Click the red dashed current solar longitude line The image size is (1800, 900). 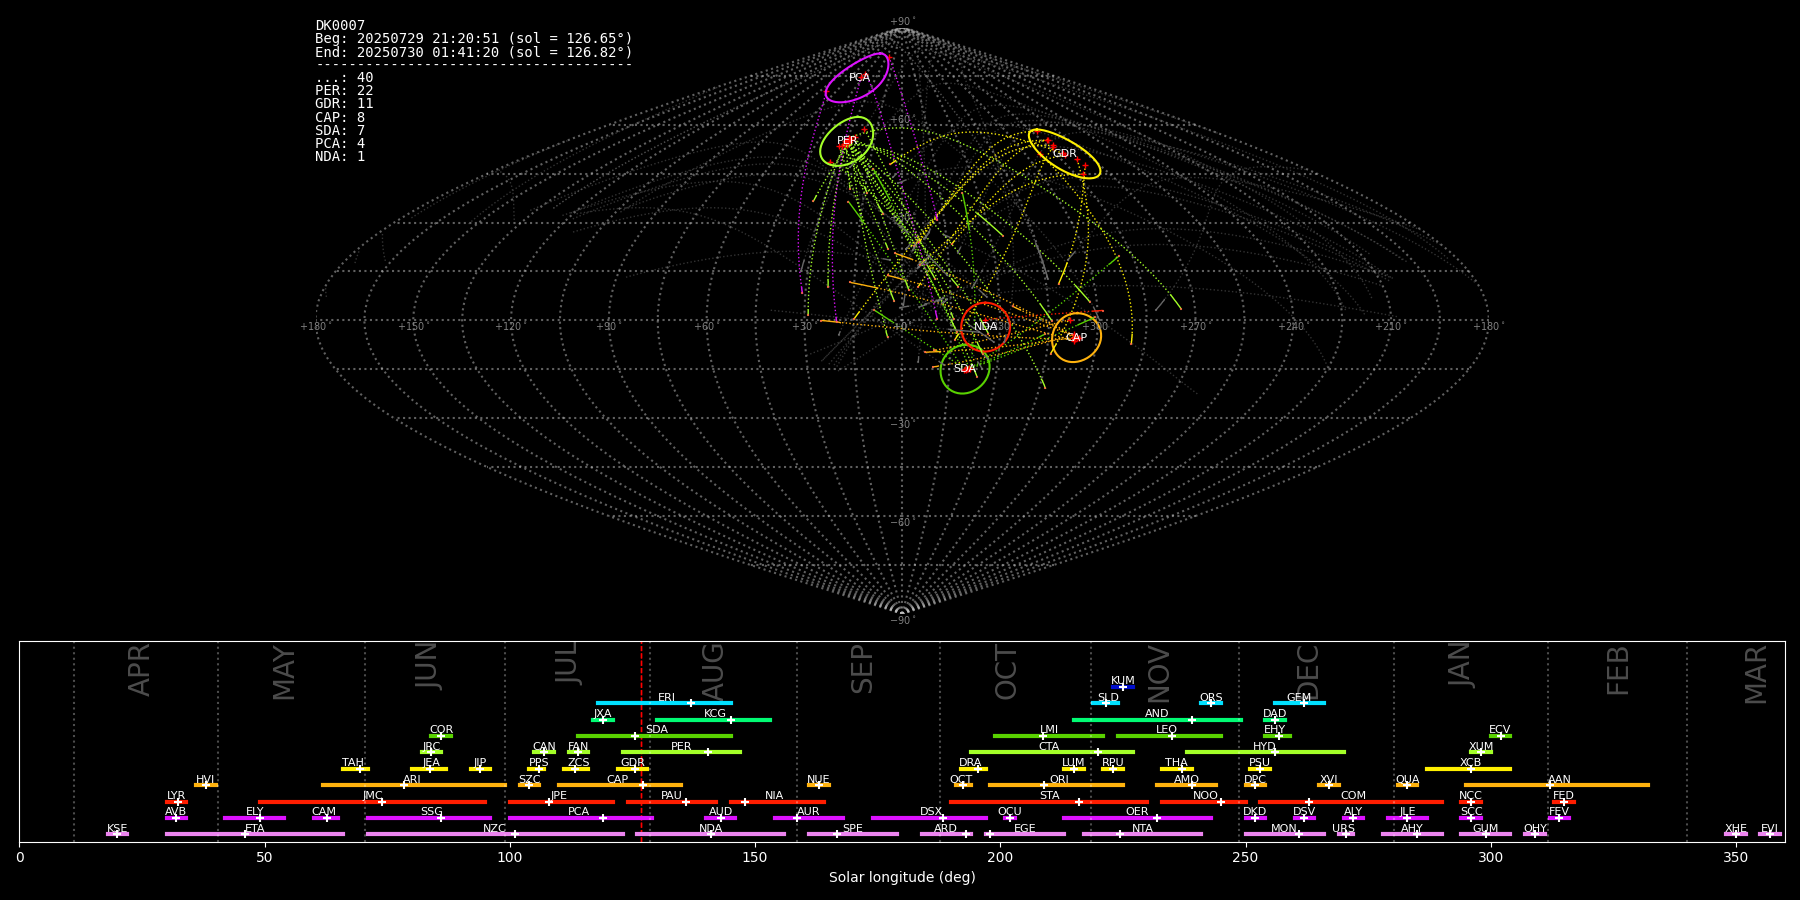click(x=641, y=741)
